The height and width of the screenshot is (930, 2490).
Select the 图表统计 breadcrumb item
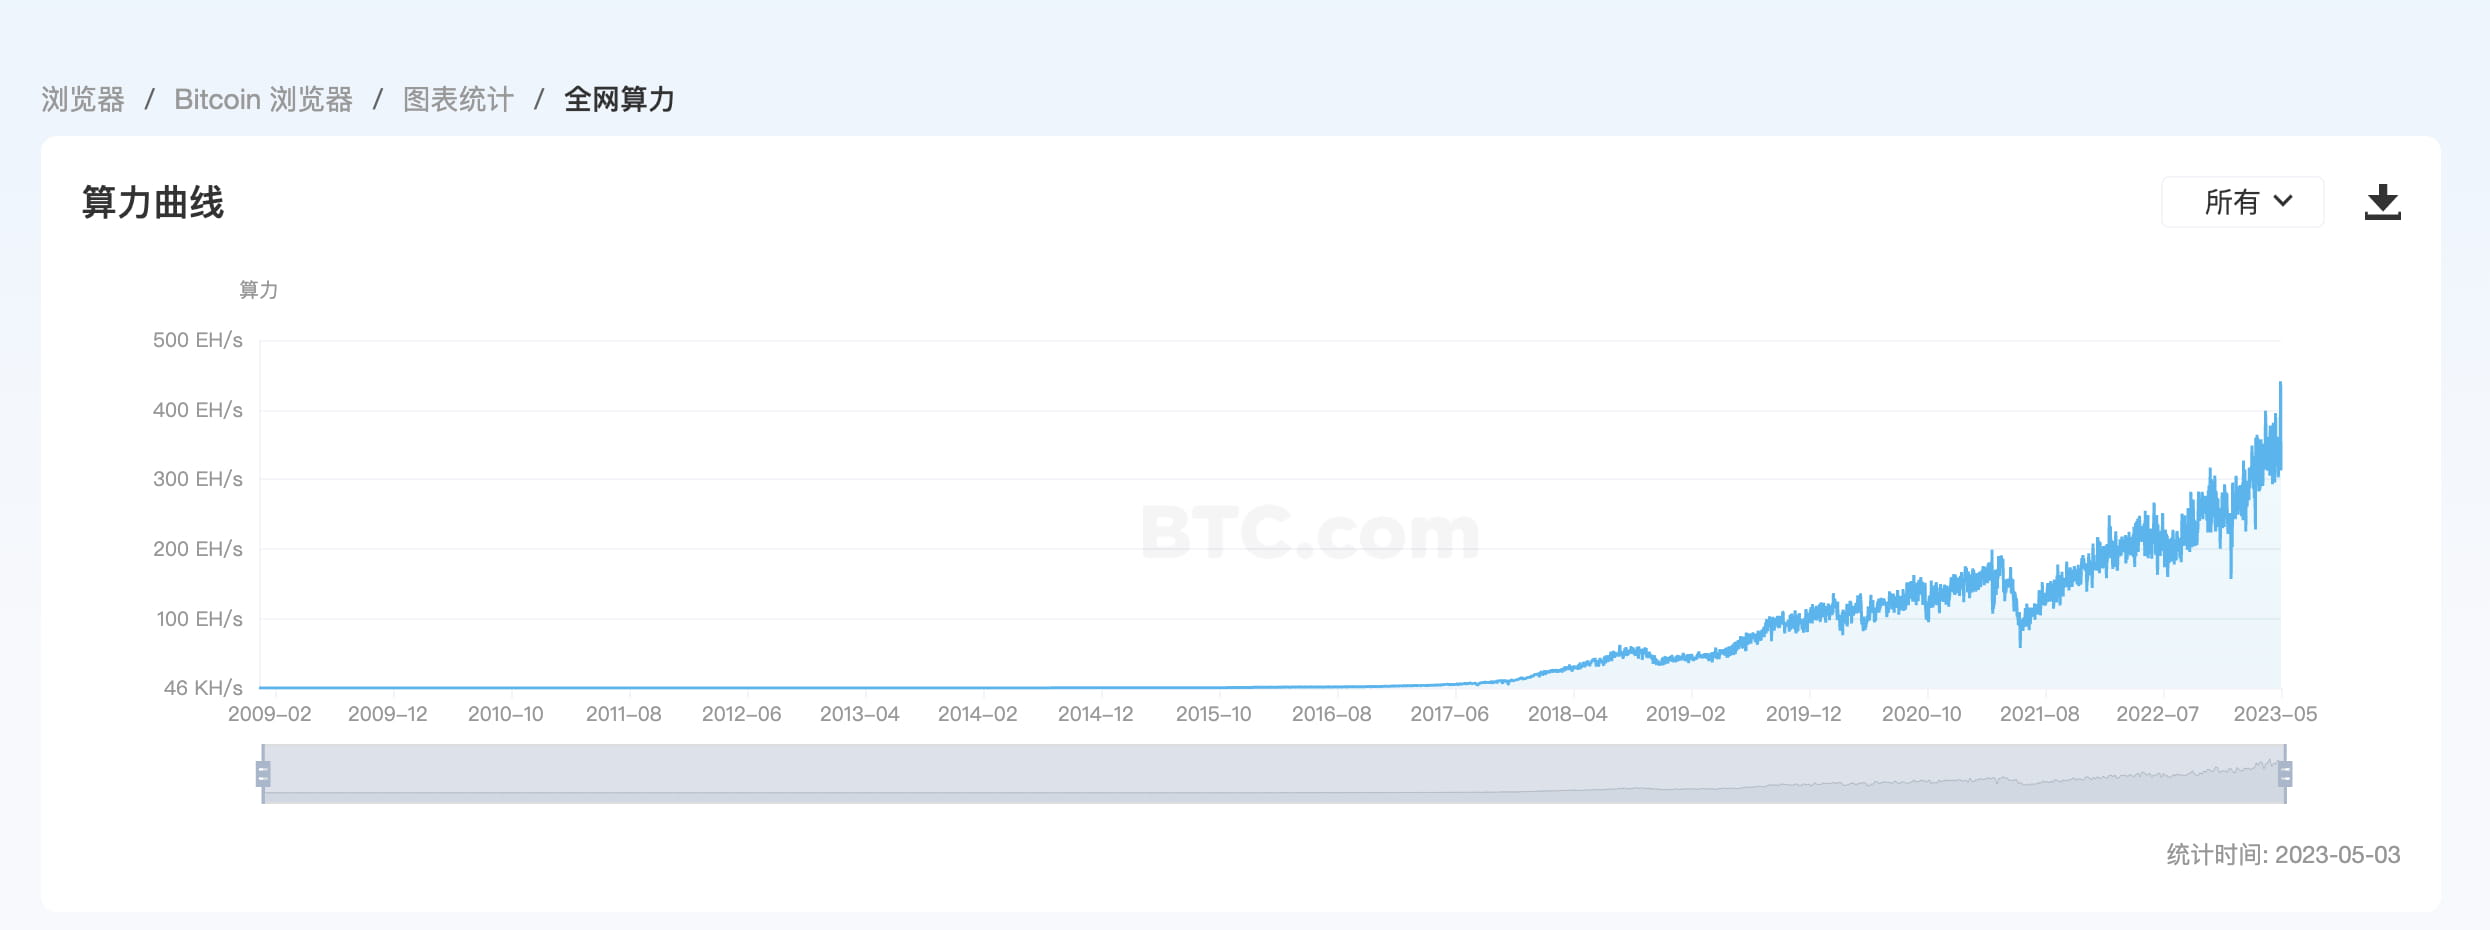click(456, 99)
